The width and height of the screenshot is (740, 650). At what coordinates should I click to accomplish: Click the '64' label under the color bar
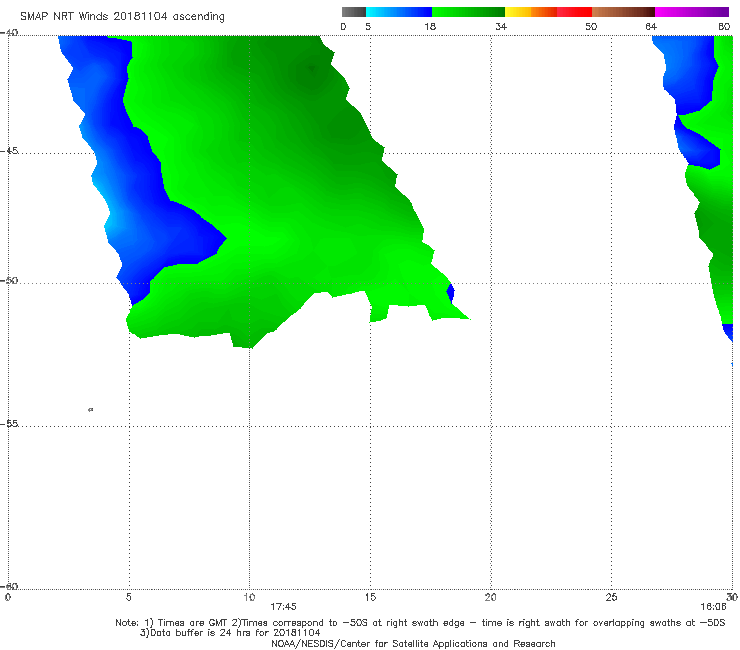[651, 27]
